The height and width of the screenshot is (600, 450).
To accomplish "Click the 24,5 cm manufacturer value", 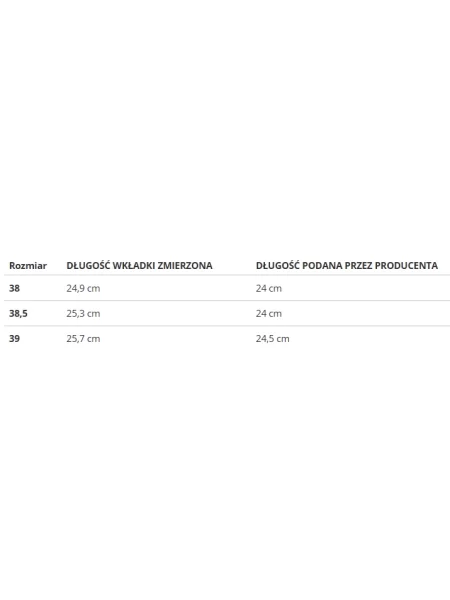I will [272, 339].
